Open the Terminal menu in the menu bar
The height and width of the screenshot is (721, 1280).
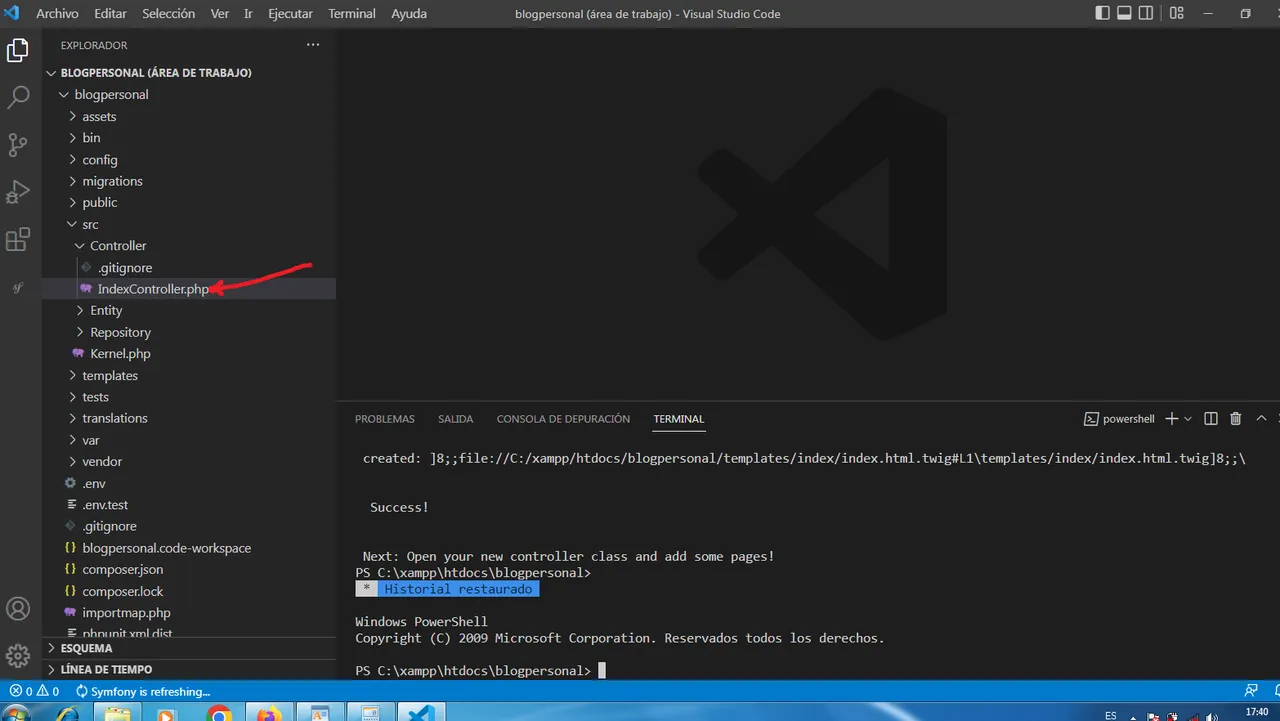[352, 14]
